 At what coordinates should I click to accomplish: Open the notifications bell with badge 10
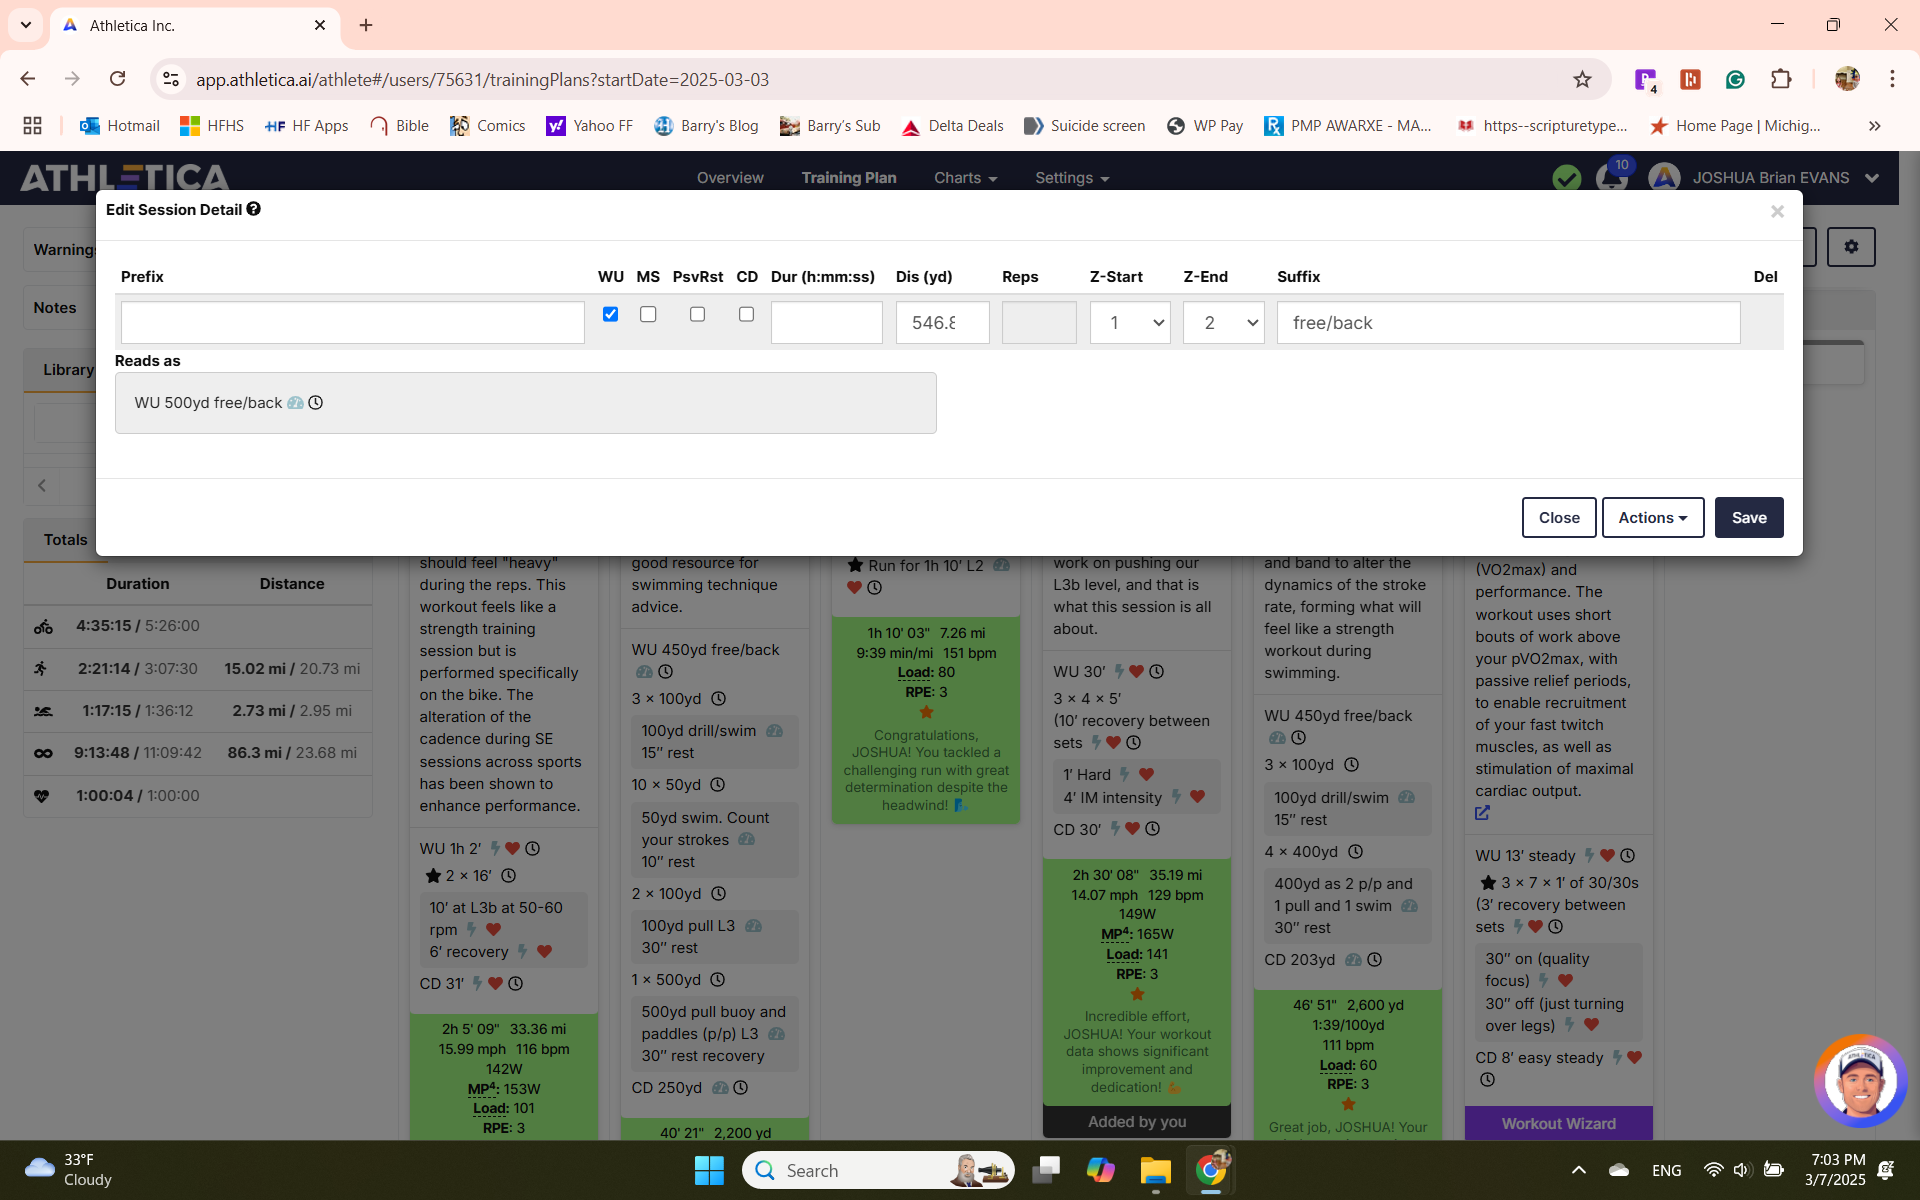pyautogui.click(x=1610, y=178)
